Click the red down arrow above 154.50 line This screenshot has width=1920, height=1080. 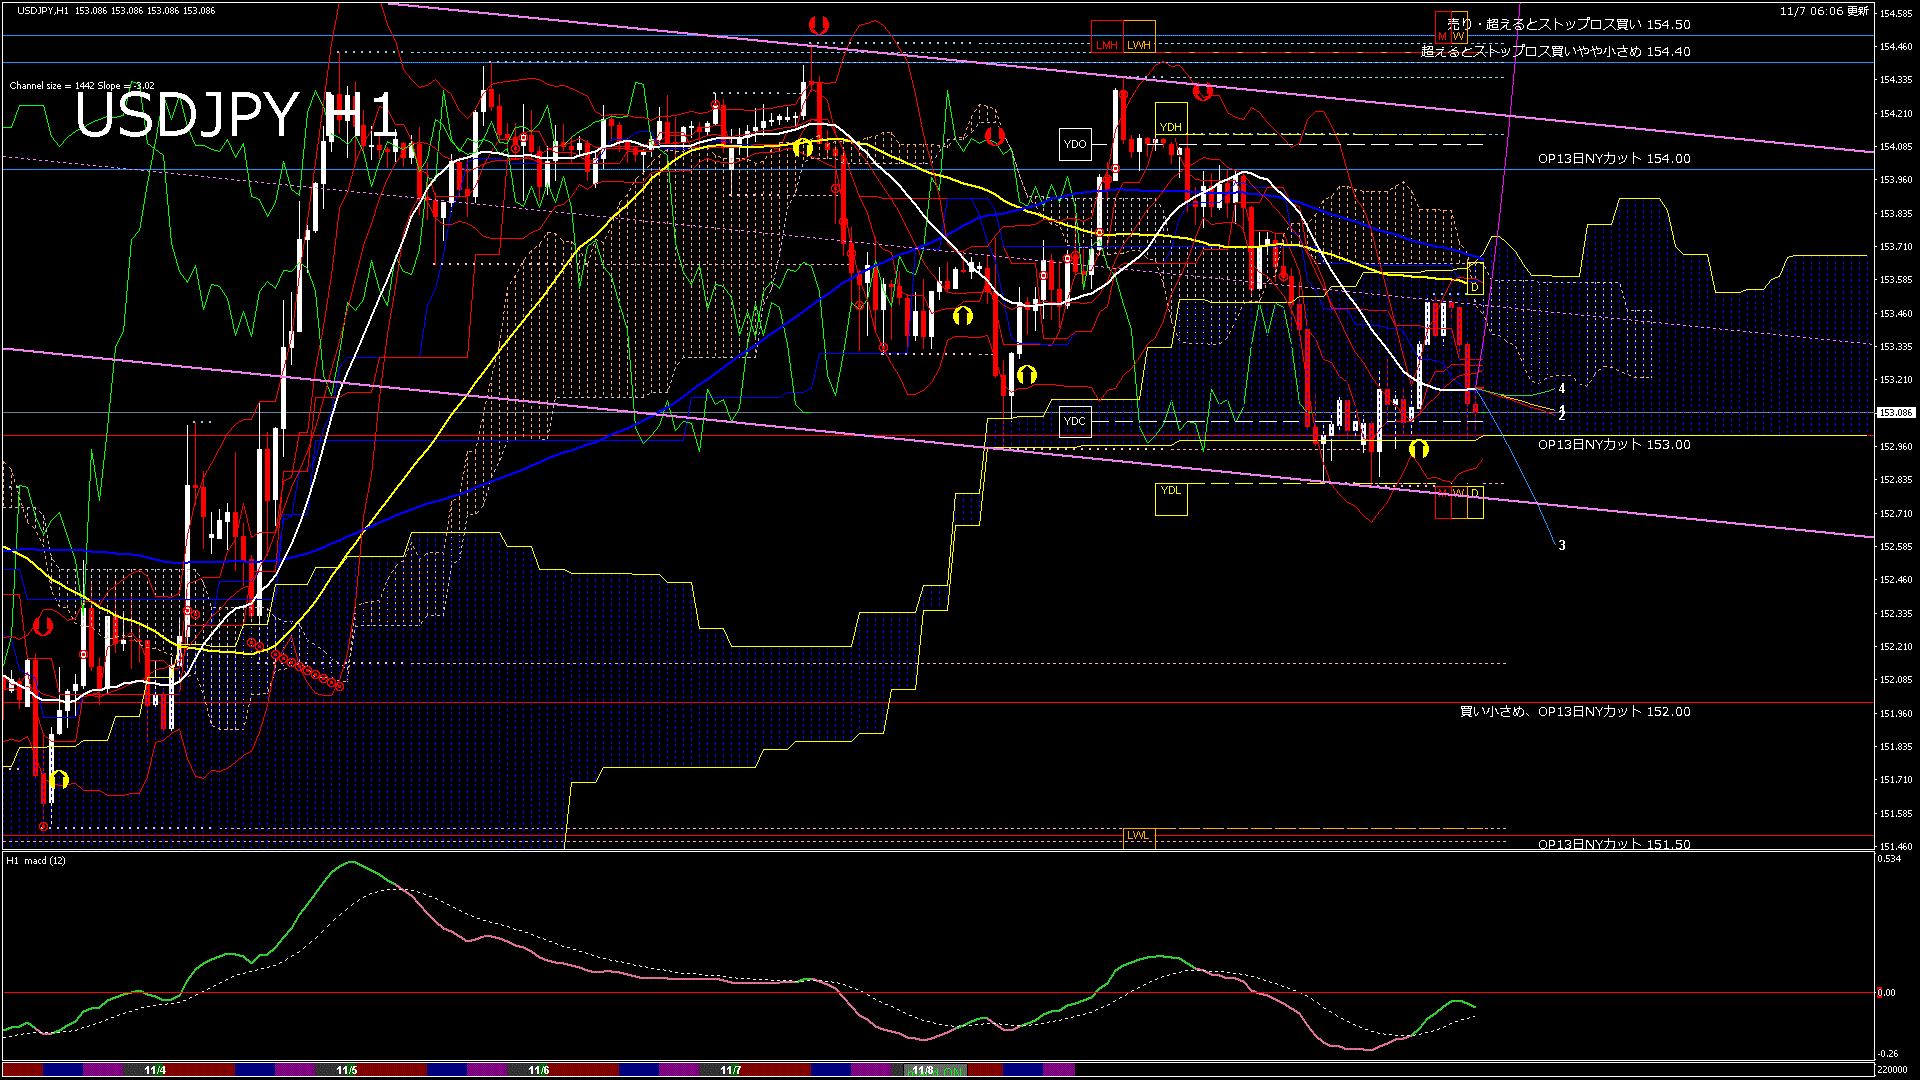pos(818,25)
